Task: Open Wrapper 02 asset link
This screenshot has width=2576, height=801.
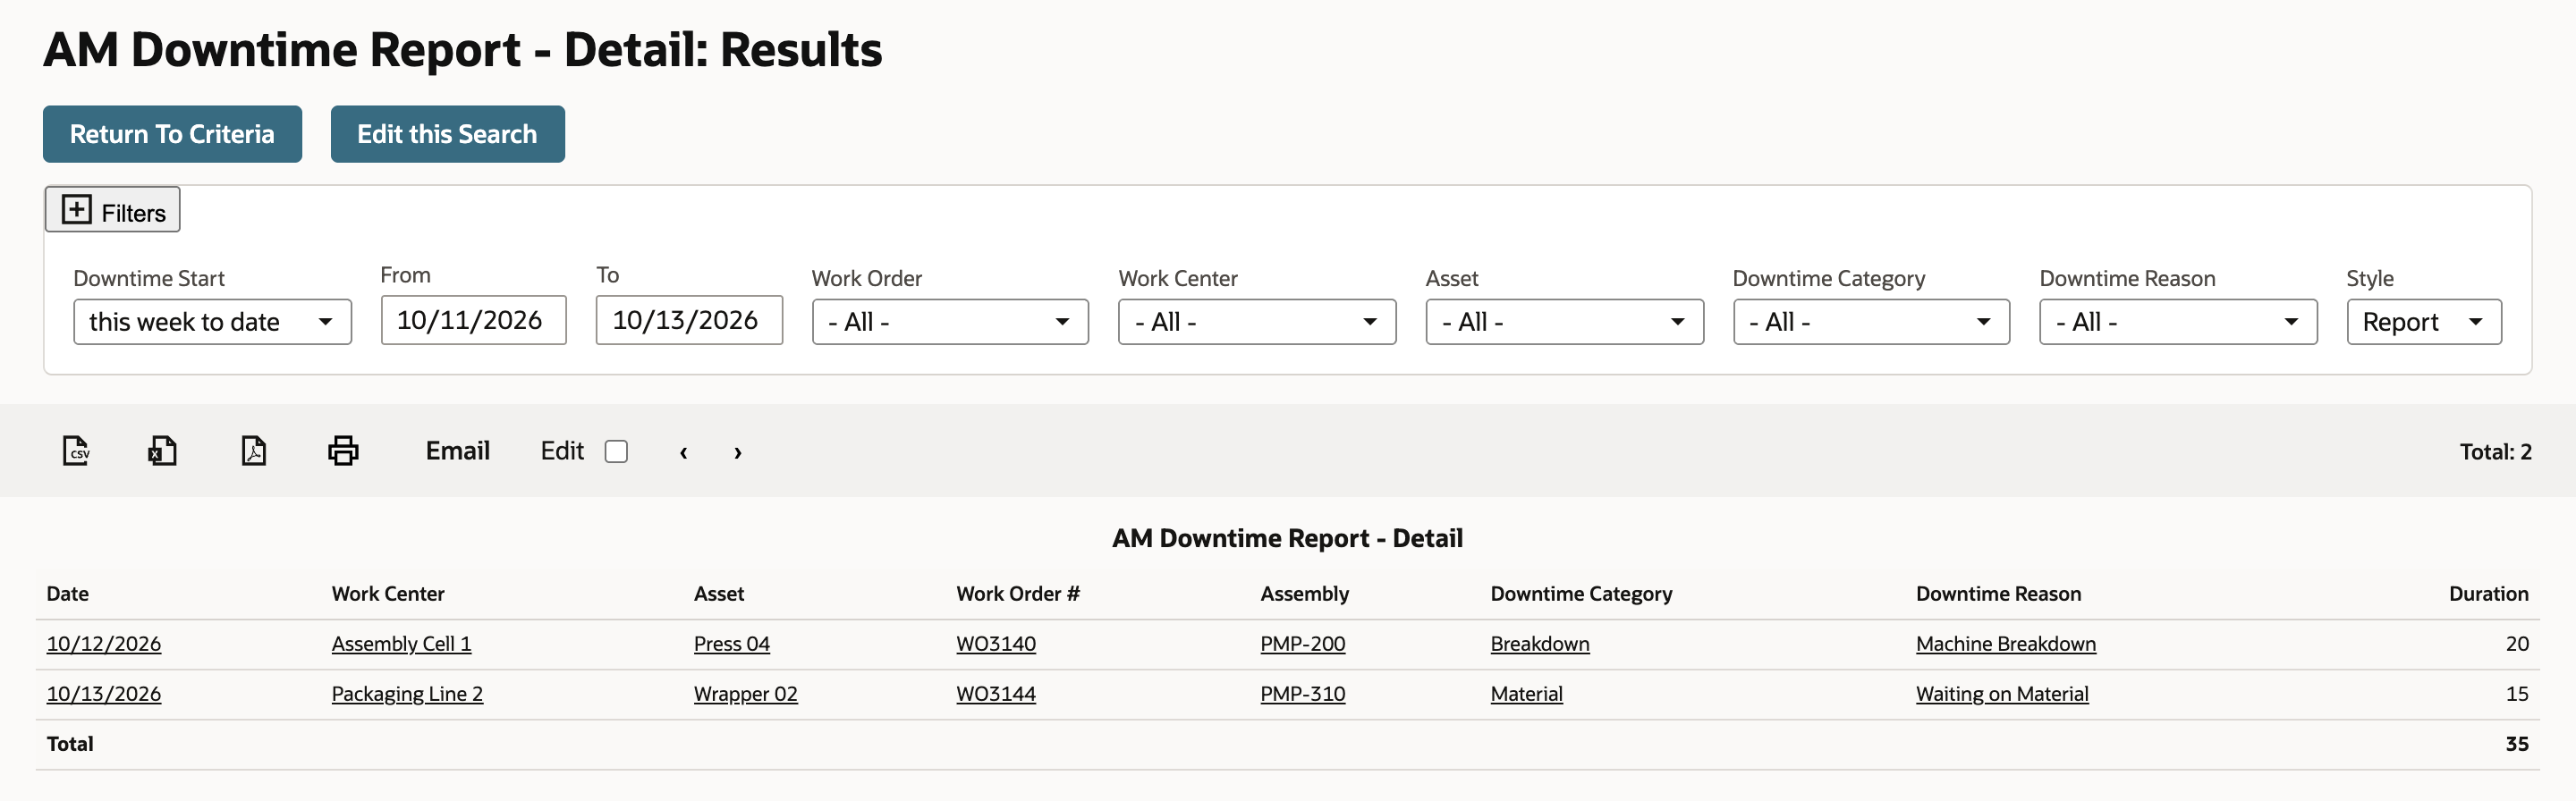Action: click(x=746, y=694)
